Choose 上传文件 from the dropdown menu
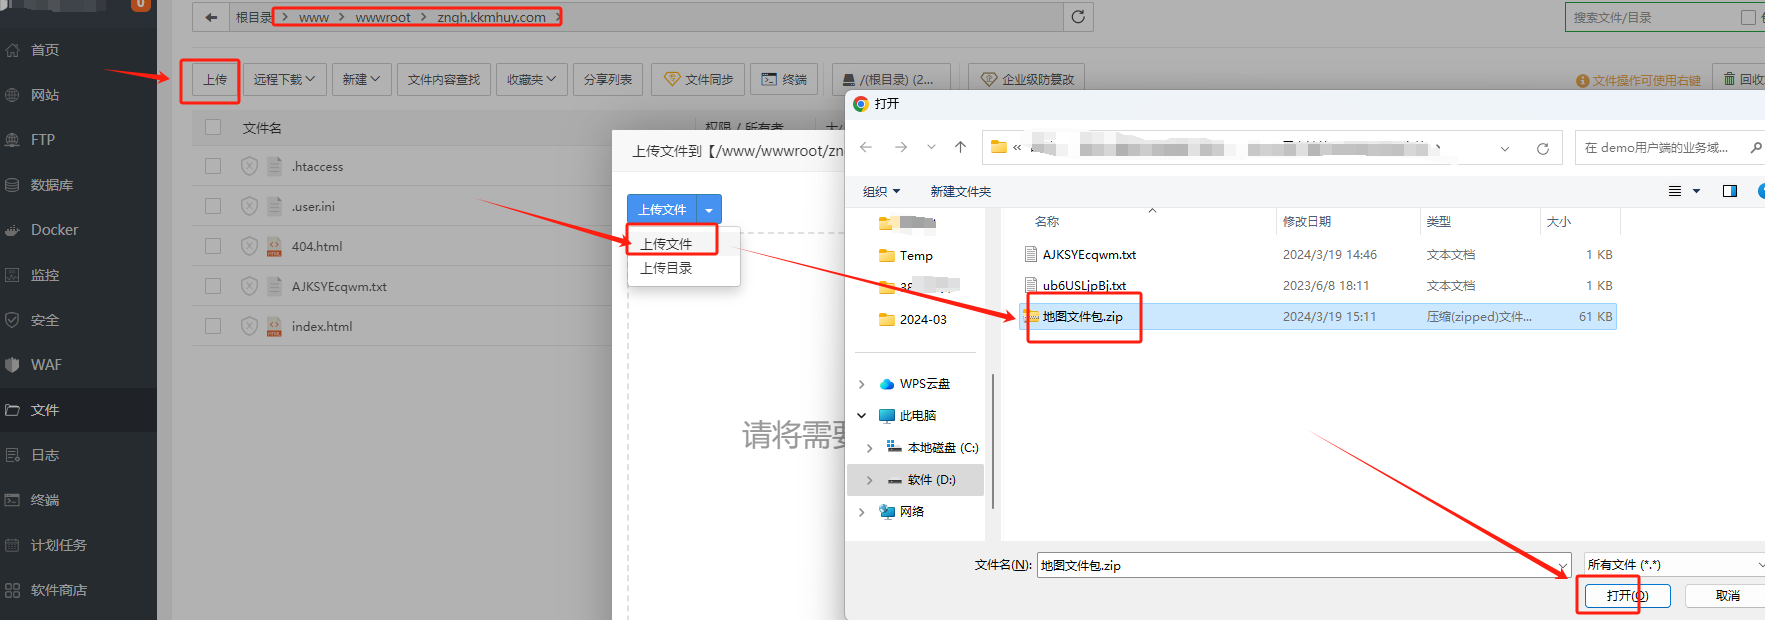This screenshot has width=1765, height=620. point(666,243)
